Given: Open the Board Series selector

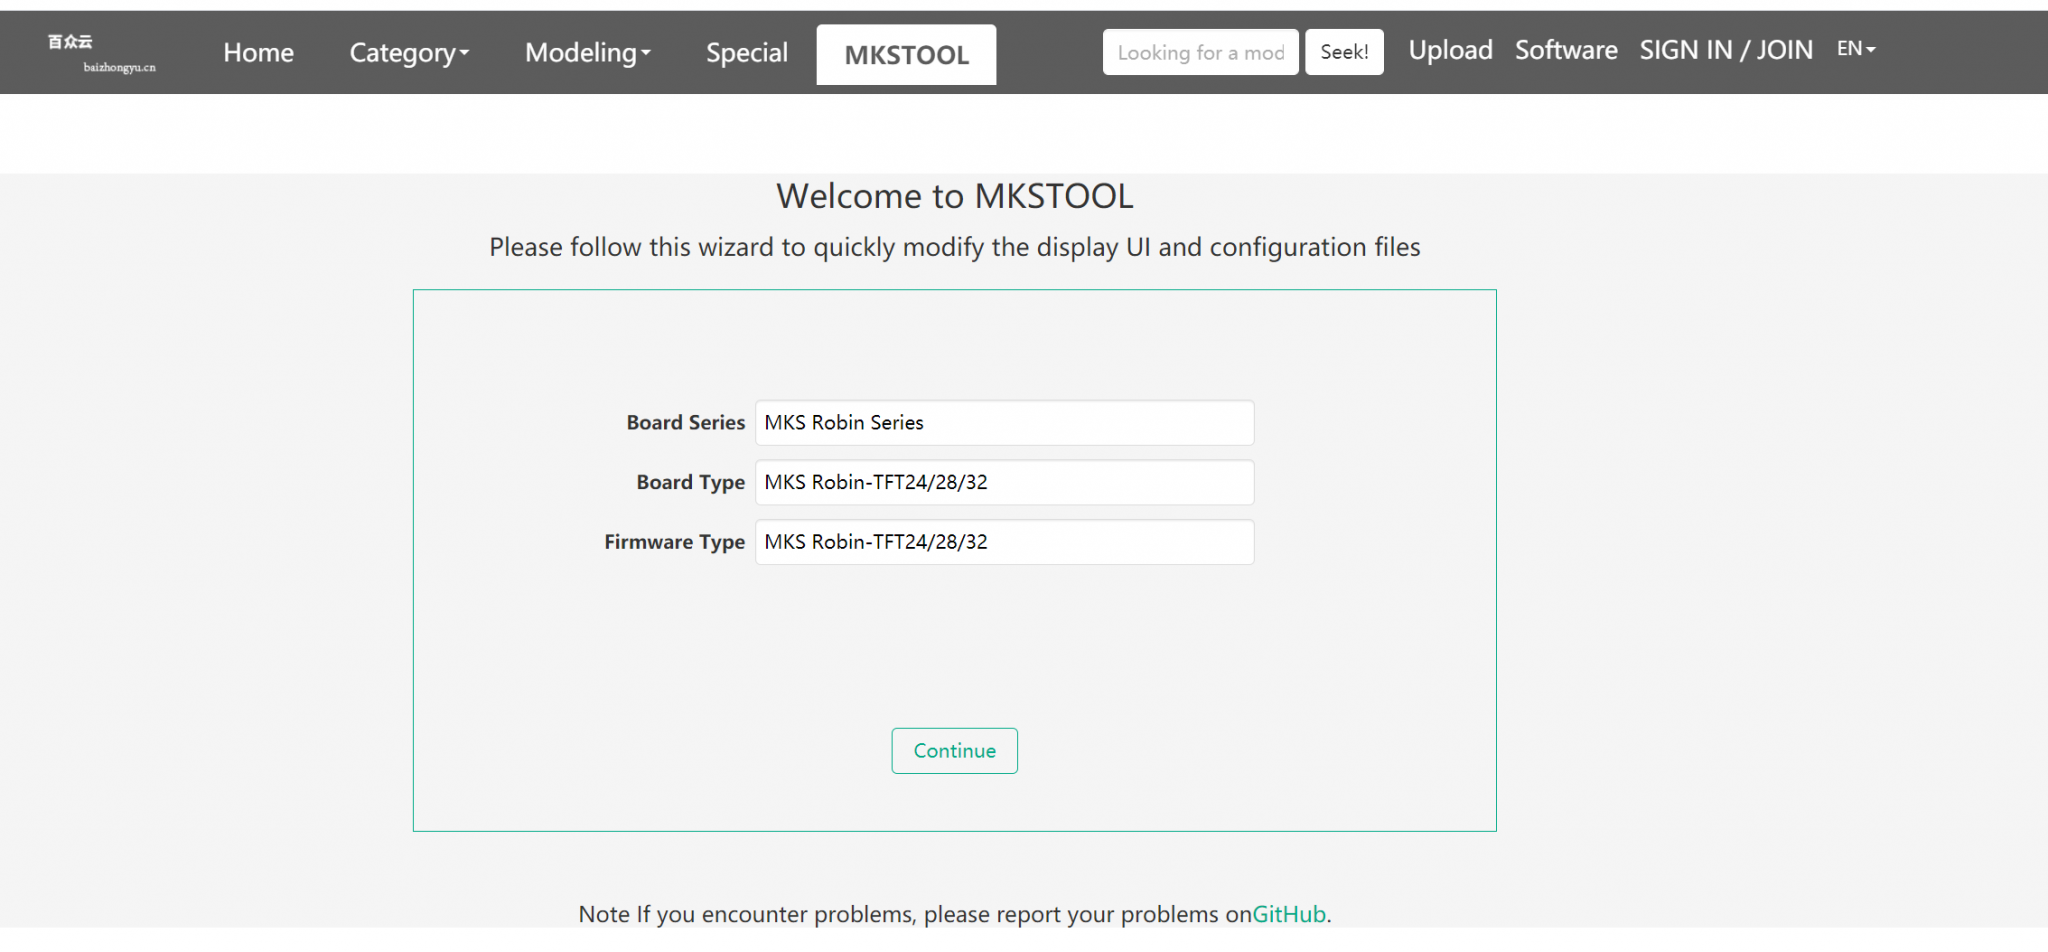Looking at the screenshot, I should click(1004, 423).
